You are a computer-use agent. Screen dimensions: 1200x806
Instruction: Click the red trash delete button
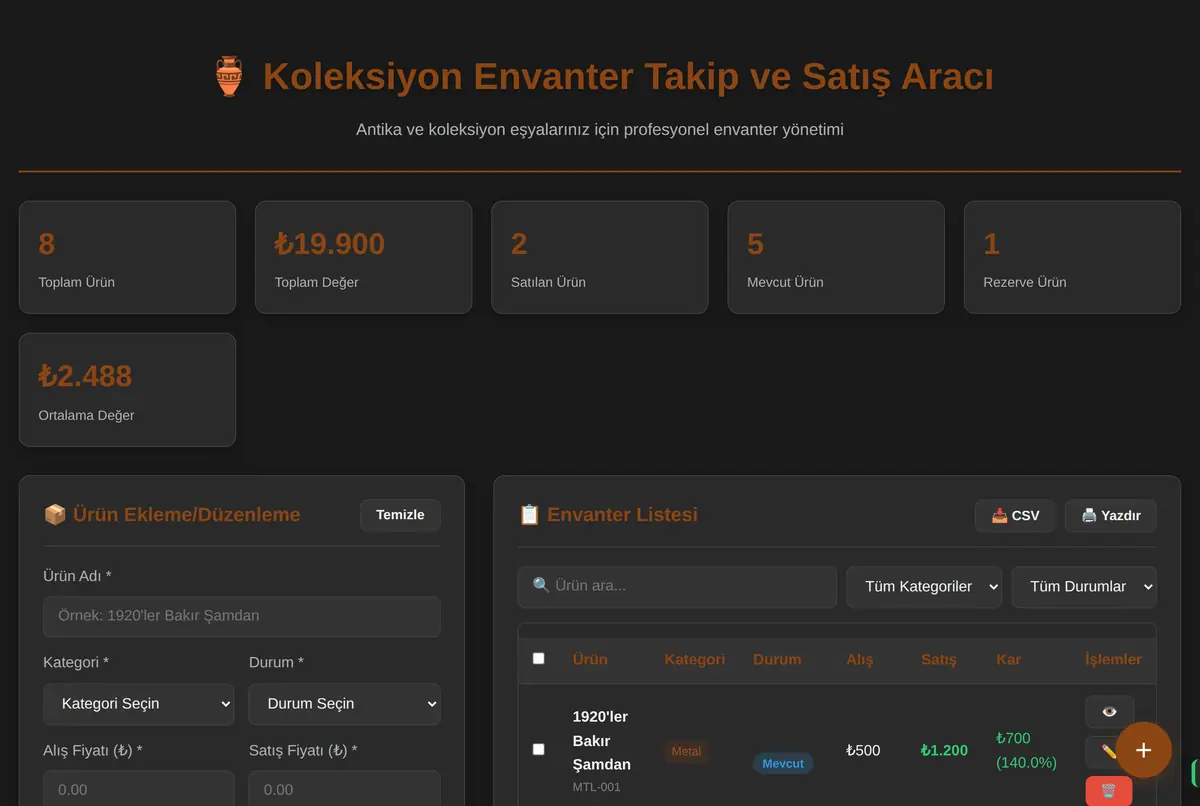[1109, 791]
